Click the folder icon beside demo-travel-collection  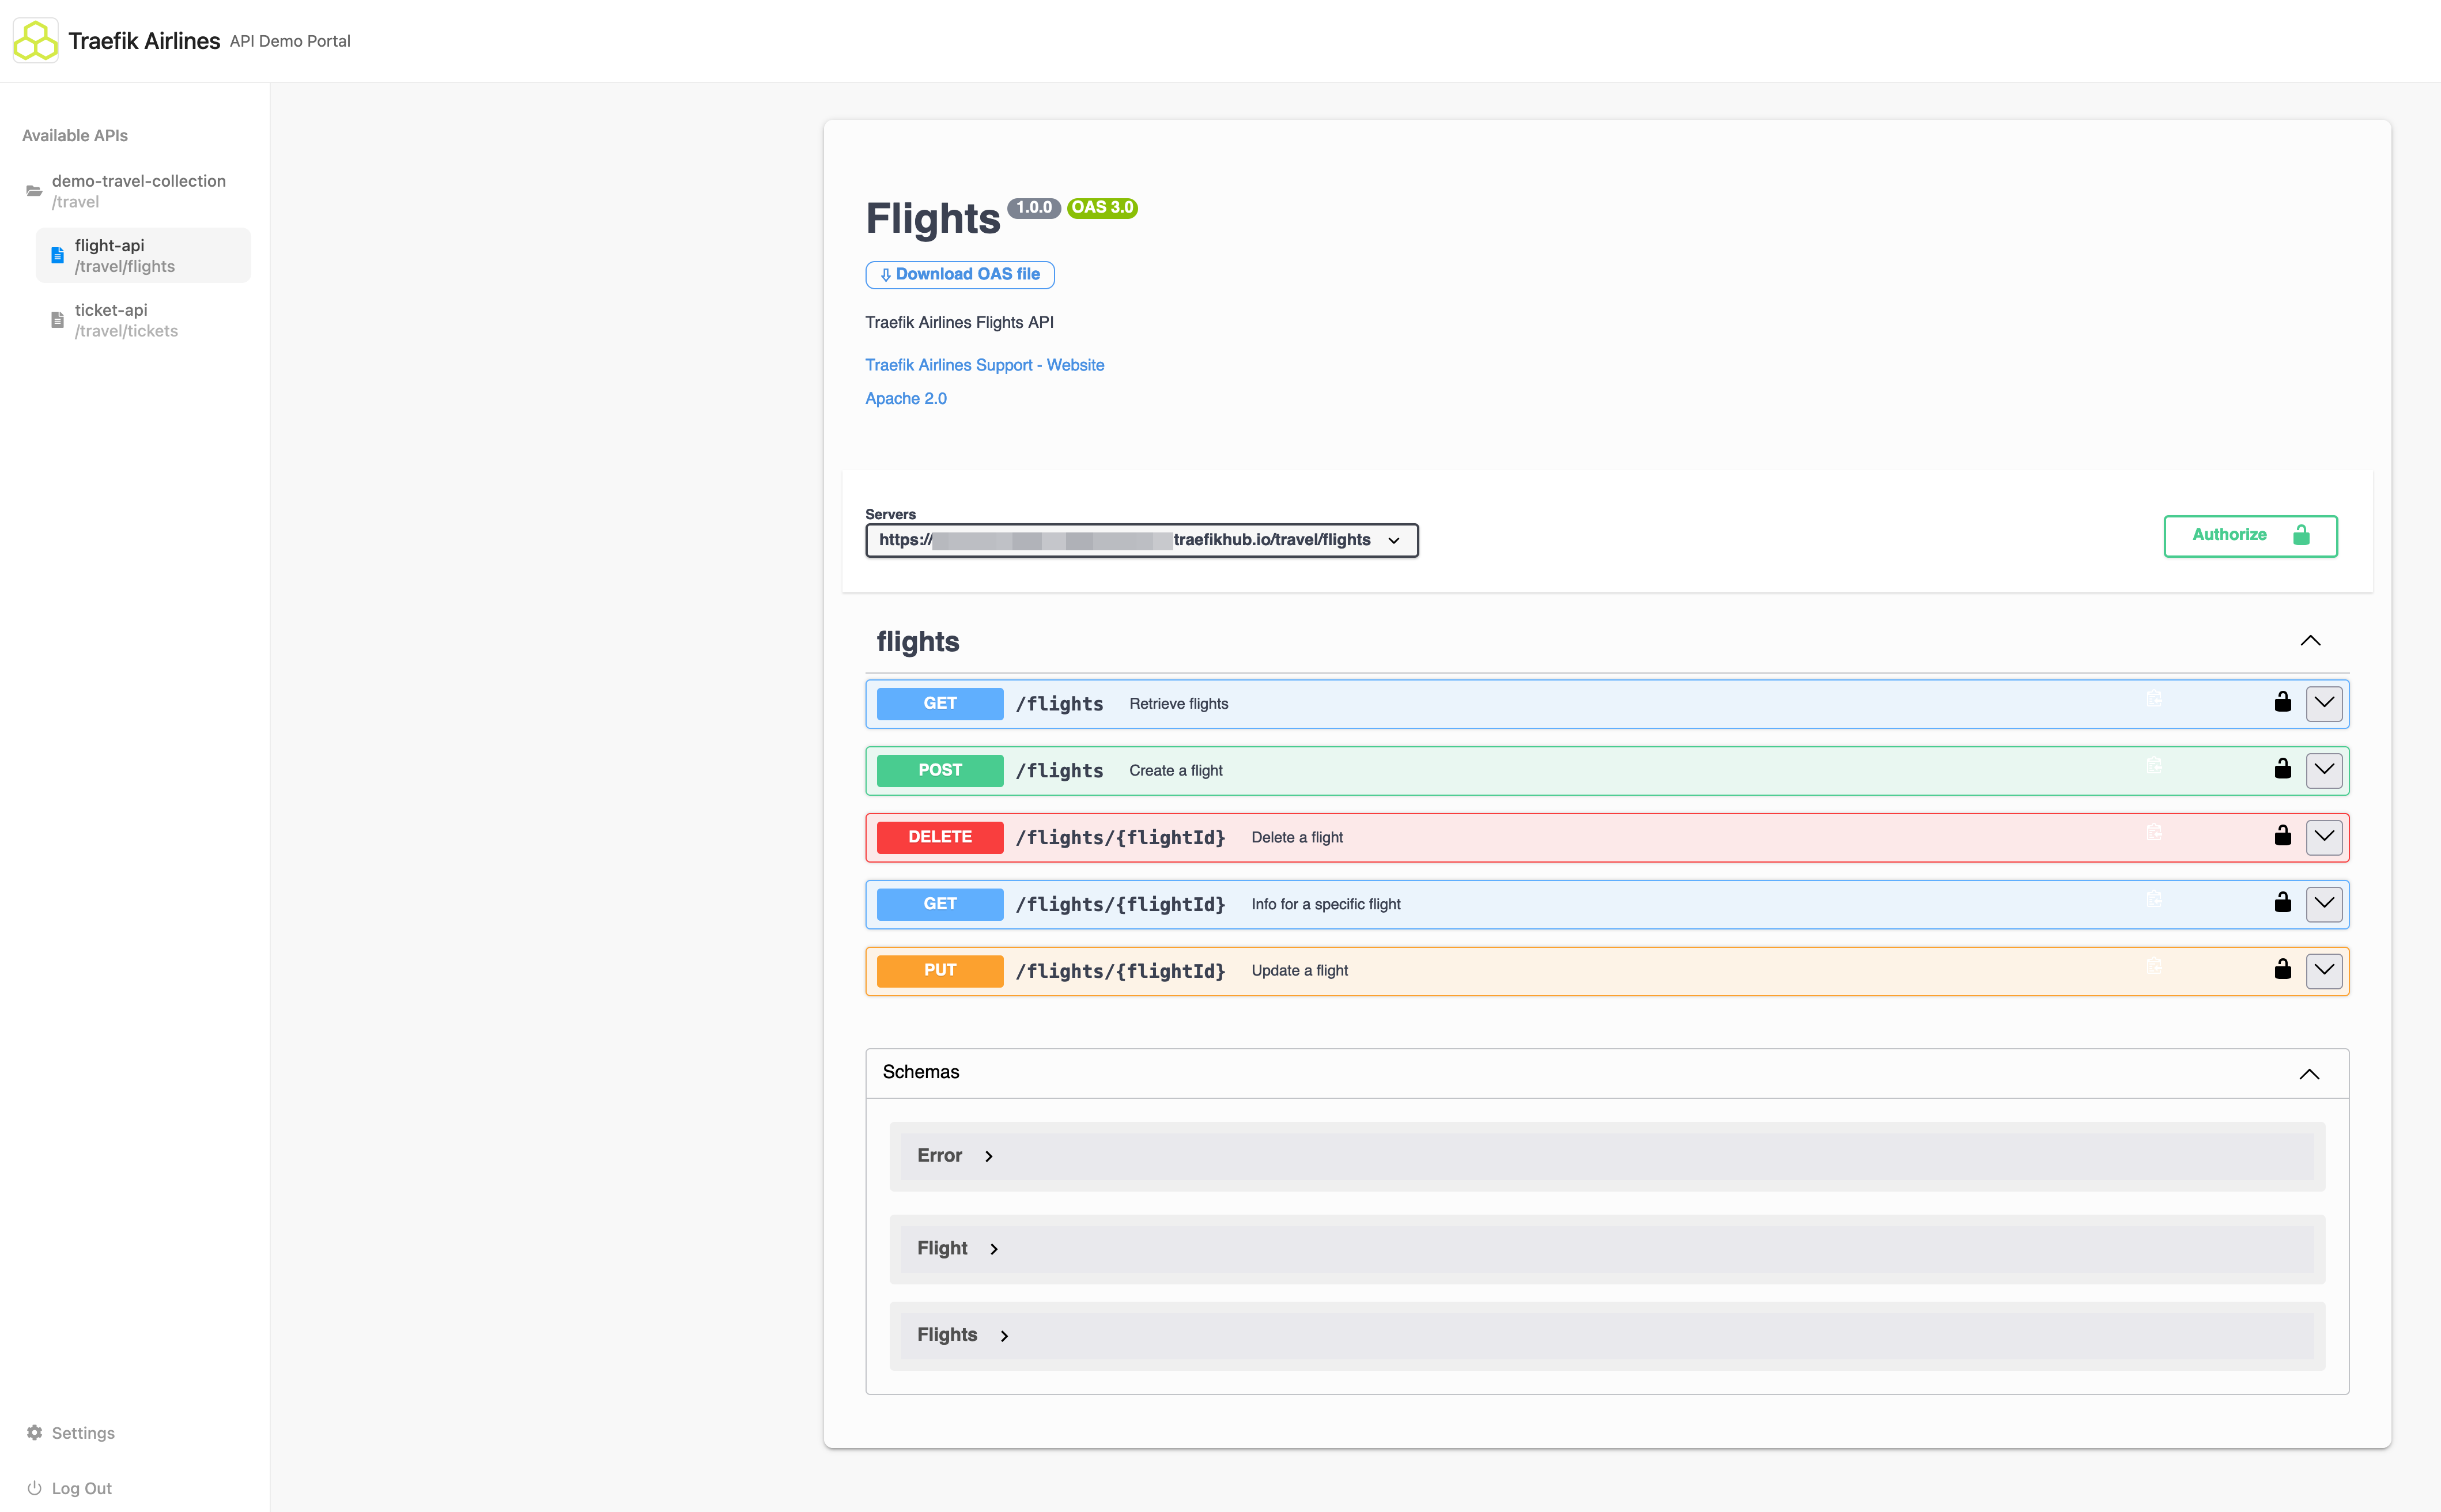pyautogui.click(x=34, y=191)
